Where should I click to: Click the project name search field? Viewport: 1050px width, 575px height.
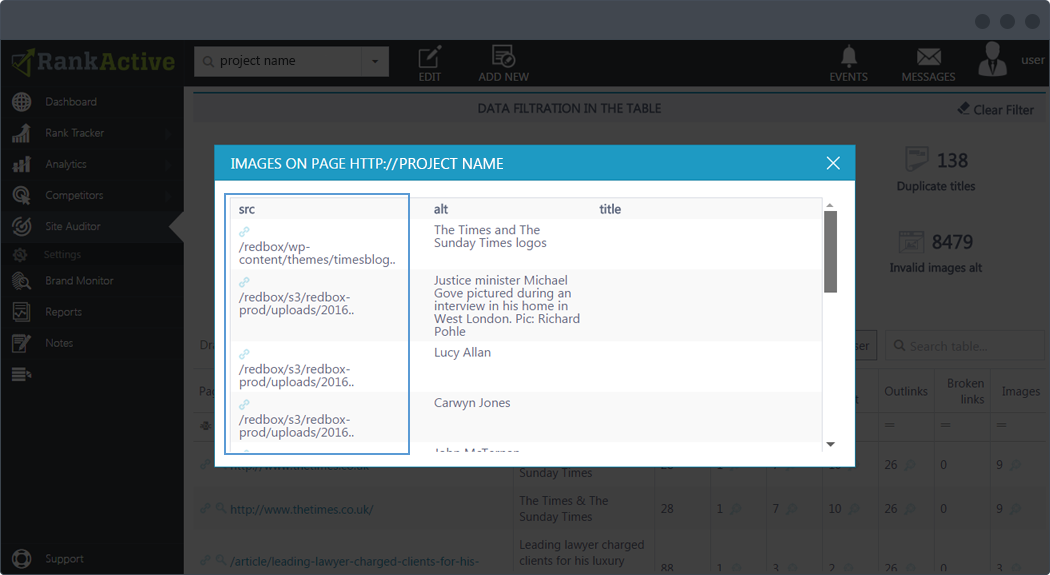(x=279, y=61)
